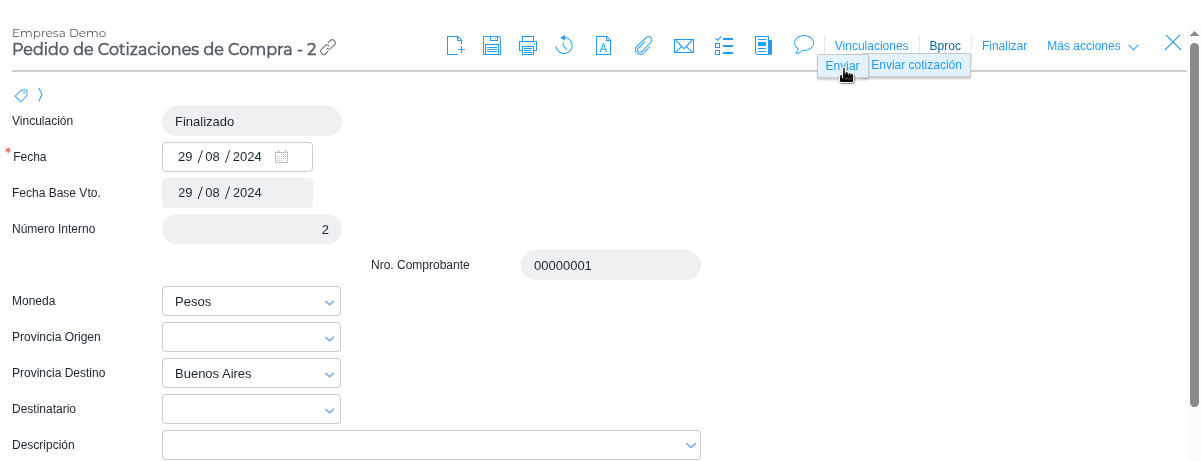Screen dimensions: 1201x461
Task: Print the quotation request
Action: pyautogui.click(x=528, y=45)
